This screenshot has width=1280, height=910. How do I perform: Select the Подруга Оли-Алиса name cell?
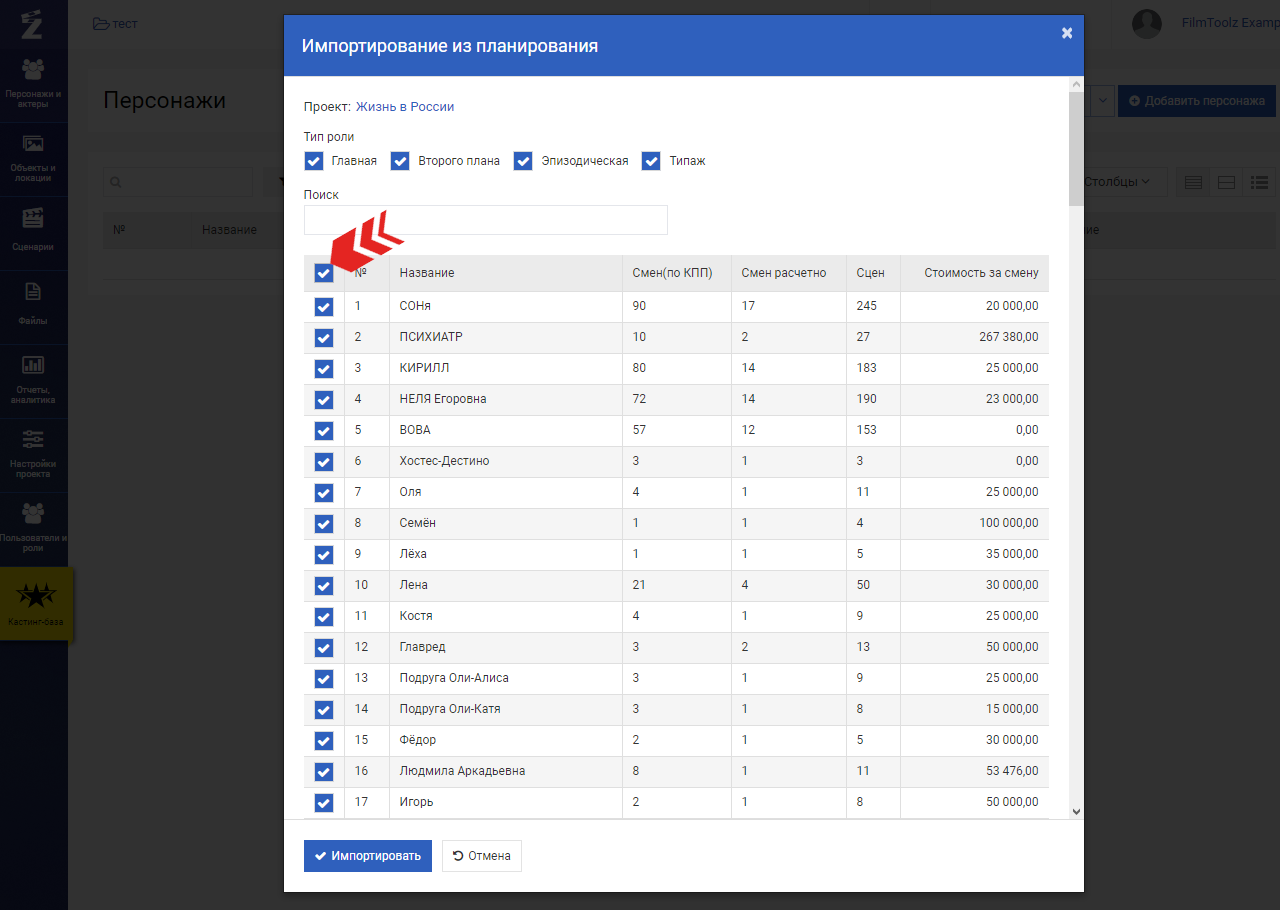[x=506, y=678]
